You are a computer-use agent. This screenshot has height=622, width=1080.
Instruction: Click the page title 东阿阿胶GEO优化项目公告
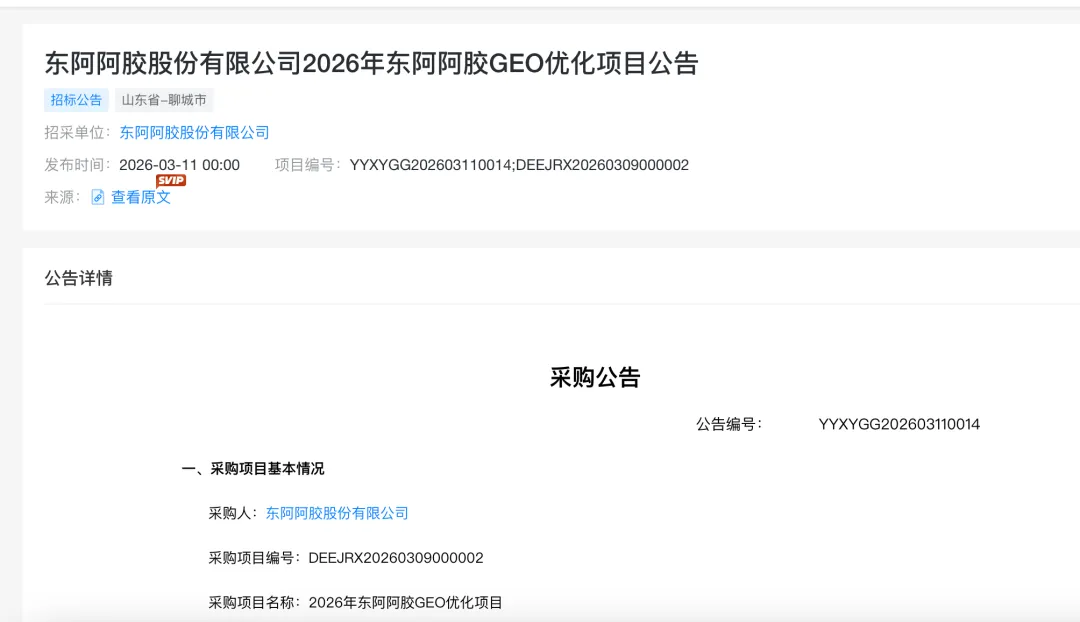pos(372,63)
